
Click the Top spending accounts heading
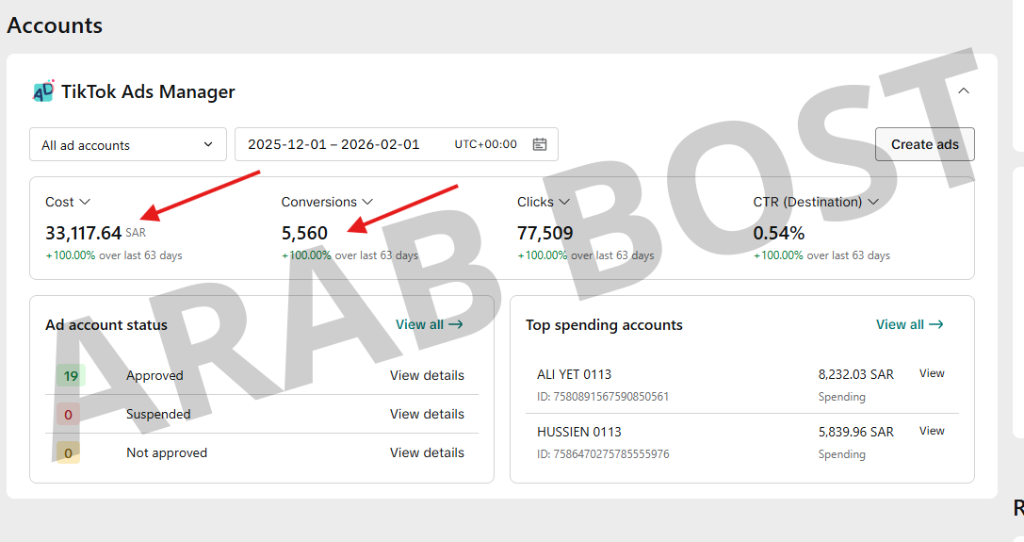click(x=604, y=325)
